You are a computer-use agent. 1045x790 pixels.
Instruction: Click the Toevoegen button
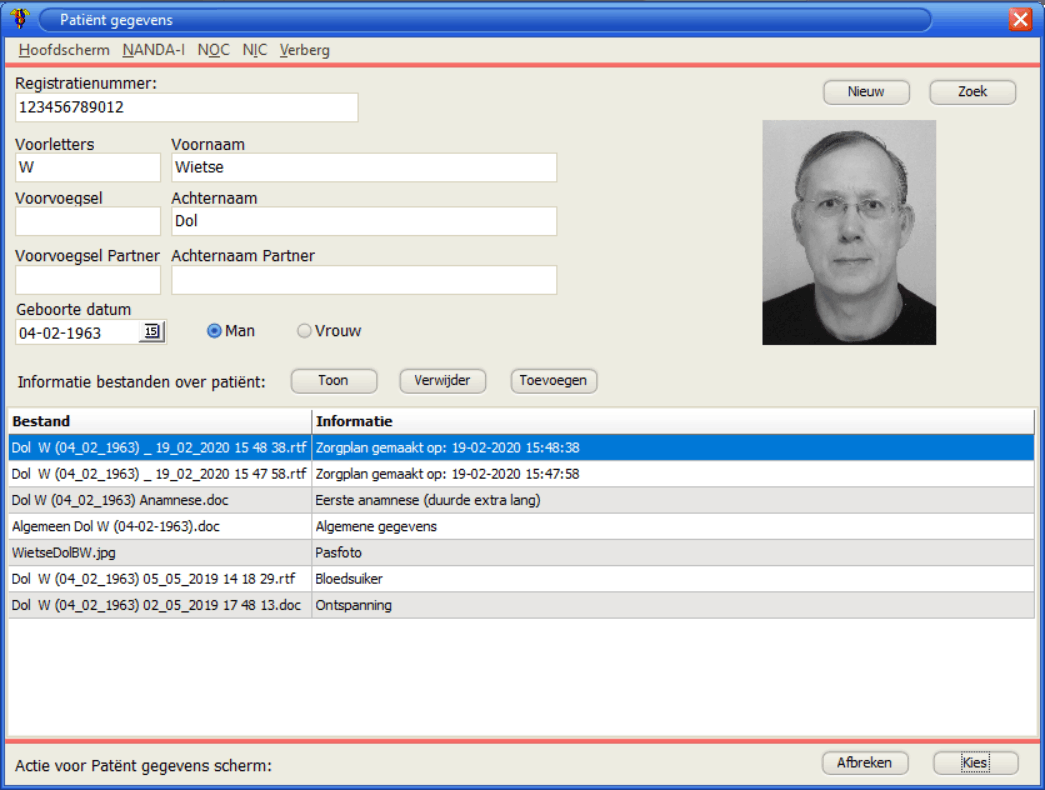[553, 381]
